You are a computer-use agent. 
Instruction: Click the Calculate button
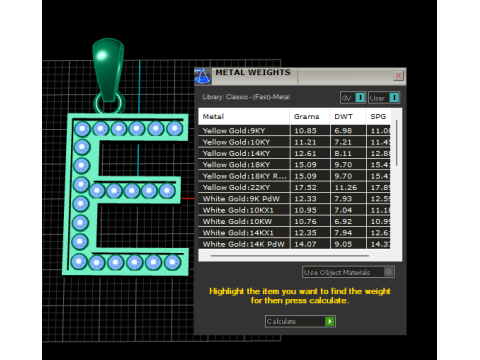point(300,321)
